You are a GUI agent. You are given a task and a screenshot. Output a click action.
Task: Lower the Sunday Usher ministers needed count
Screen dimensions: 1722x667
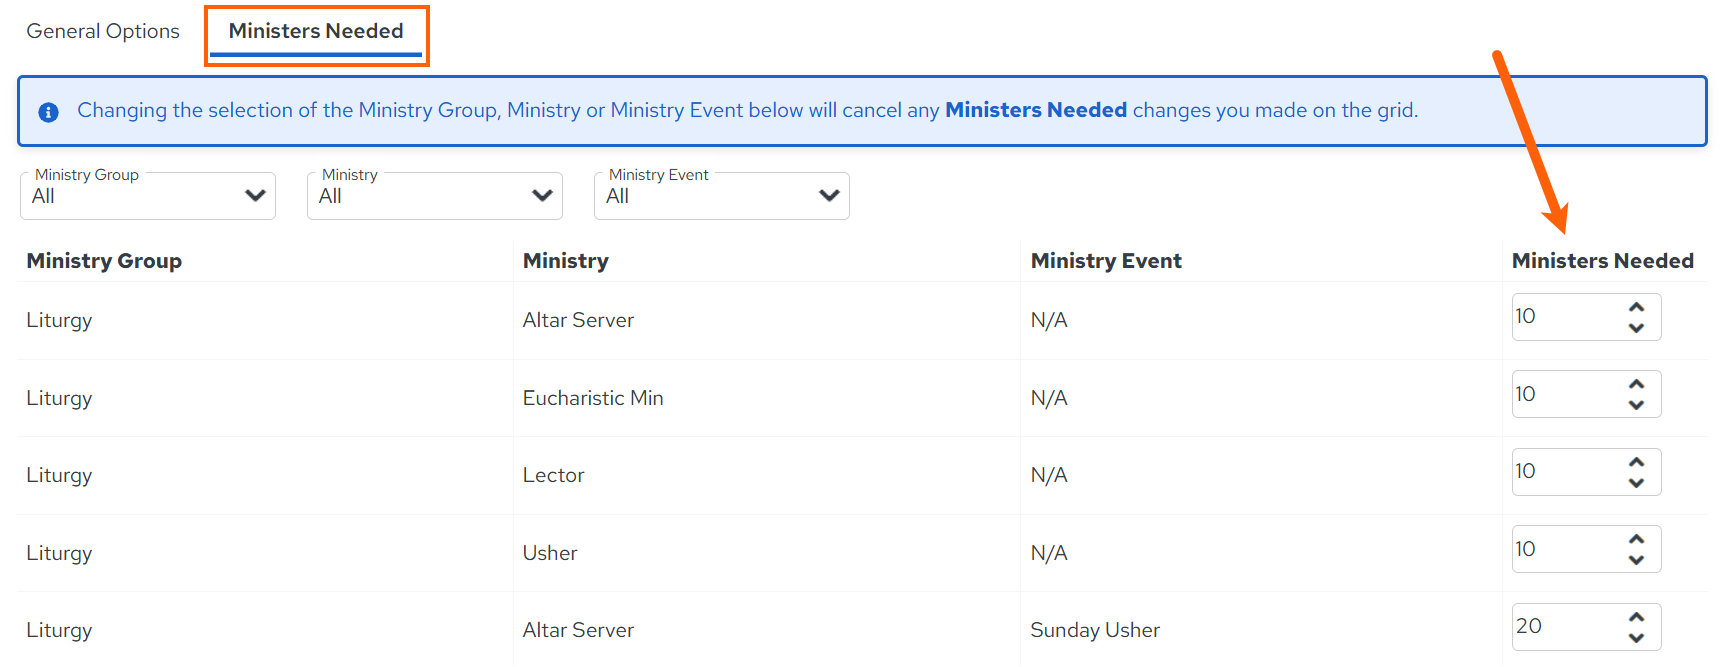(x=1636, y=638)
